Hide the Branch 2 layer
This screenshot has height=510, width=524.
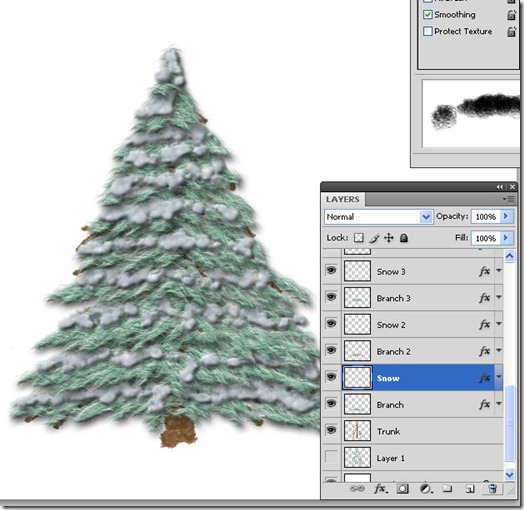point(331,350)
